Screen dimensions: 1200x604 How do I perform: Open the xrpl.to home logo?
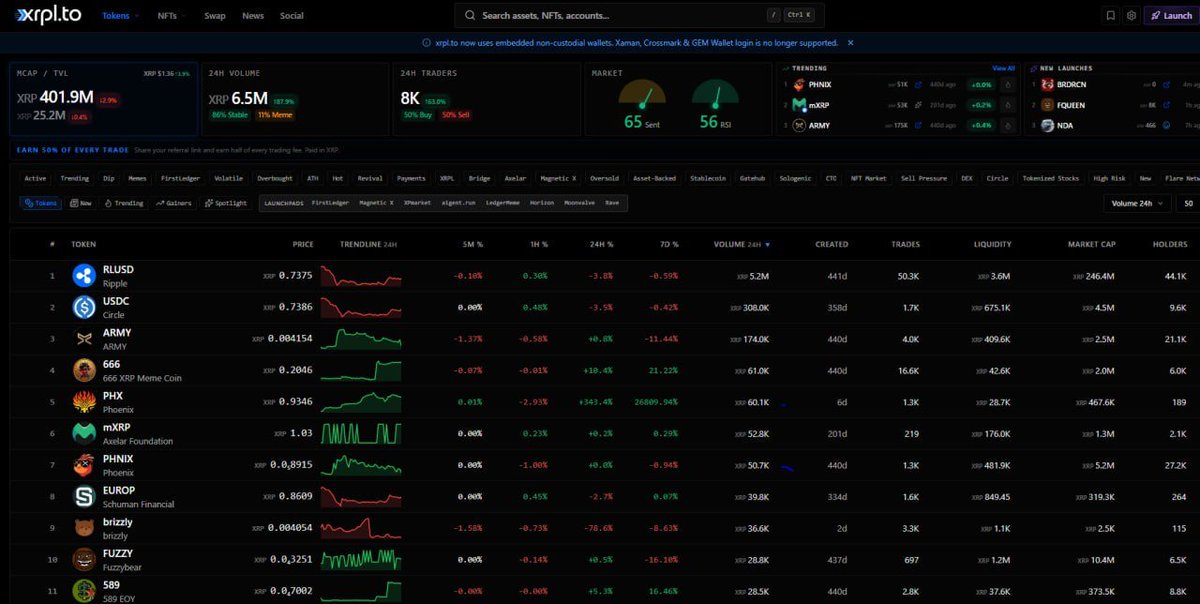tap(49, 16)
